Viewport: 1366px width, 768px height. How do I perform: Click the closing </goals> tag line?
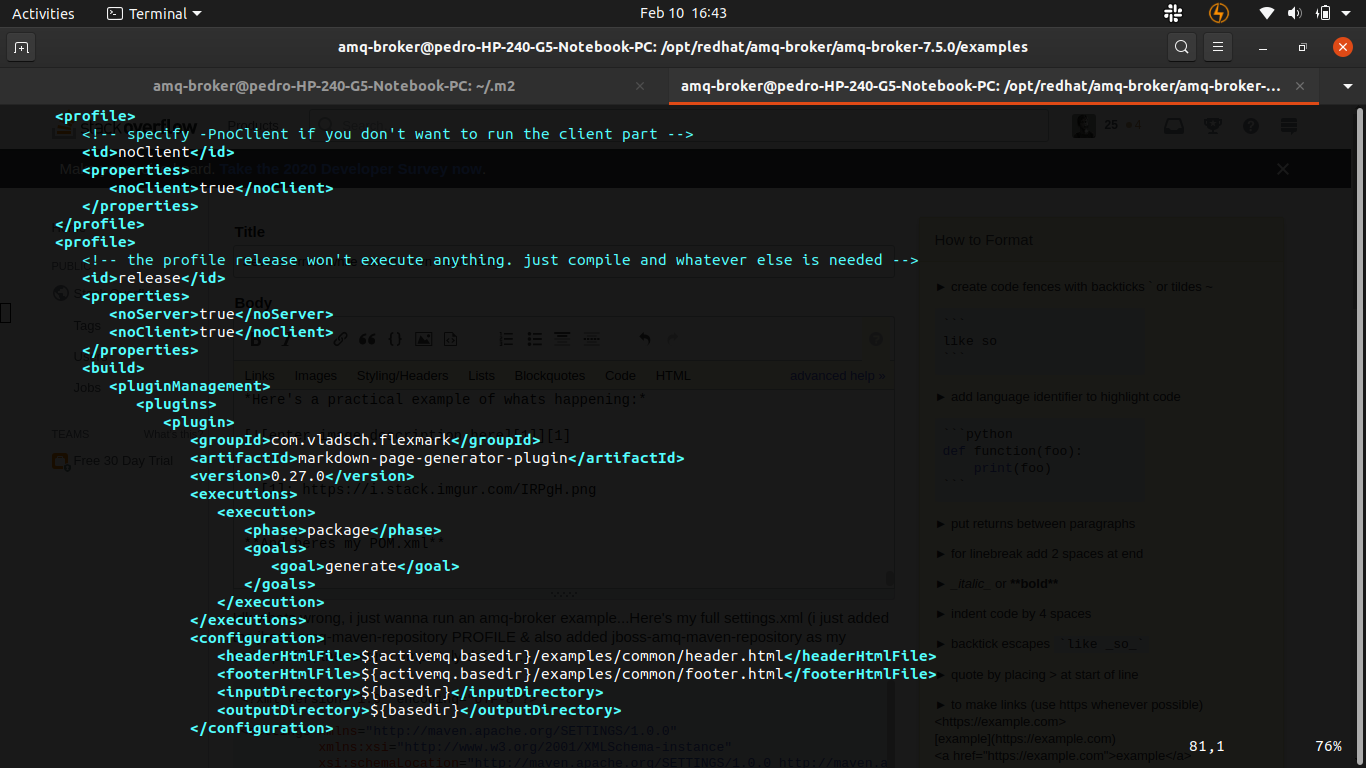pos(279,584)
